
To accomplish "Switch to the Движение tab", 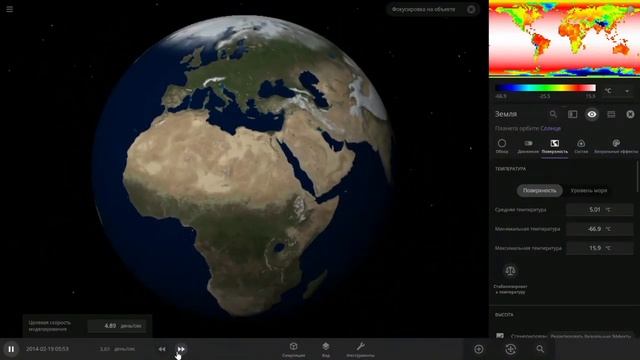I will 528,146.
